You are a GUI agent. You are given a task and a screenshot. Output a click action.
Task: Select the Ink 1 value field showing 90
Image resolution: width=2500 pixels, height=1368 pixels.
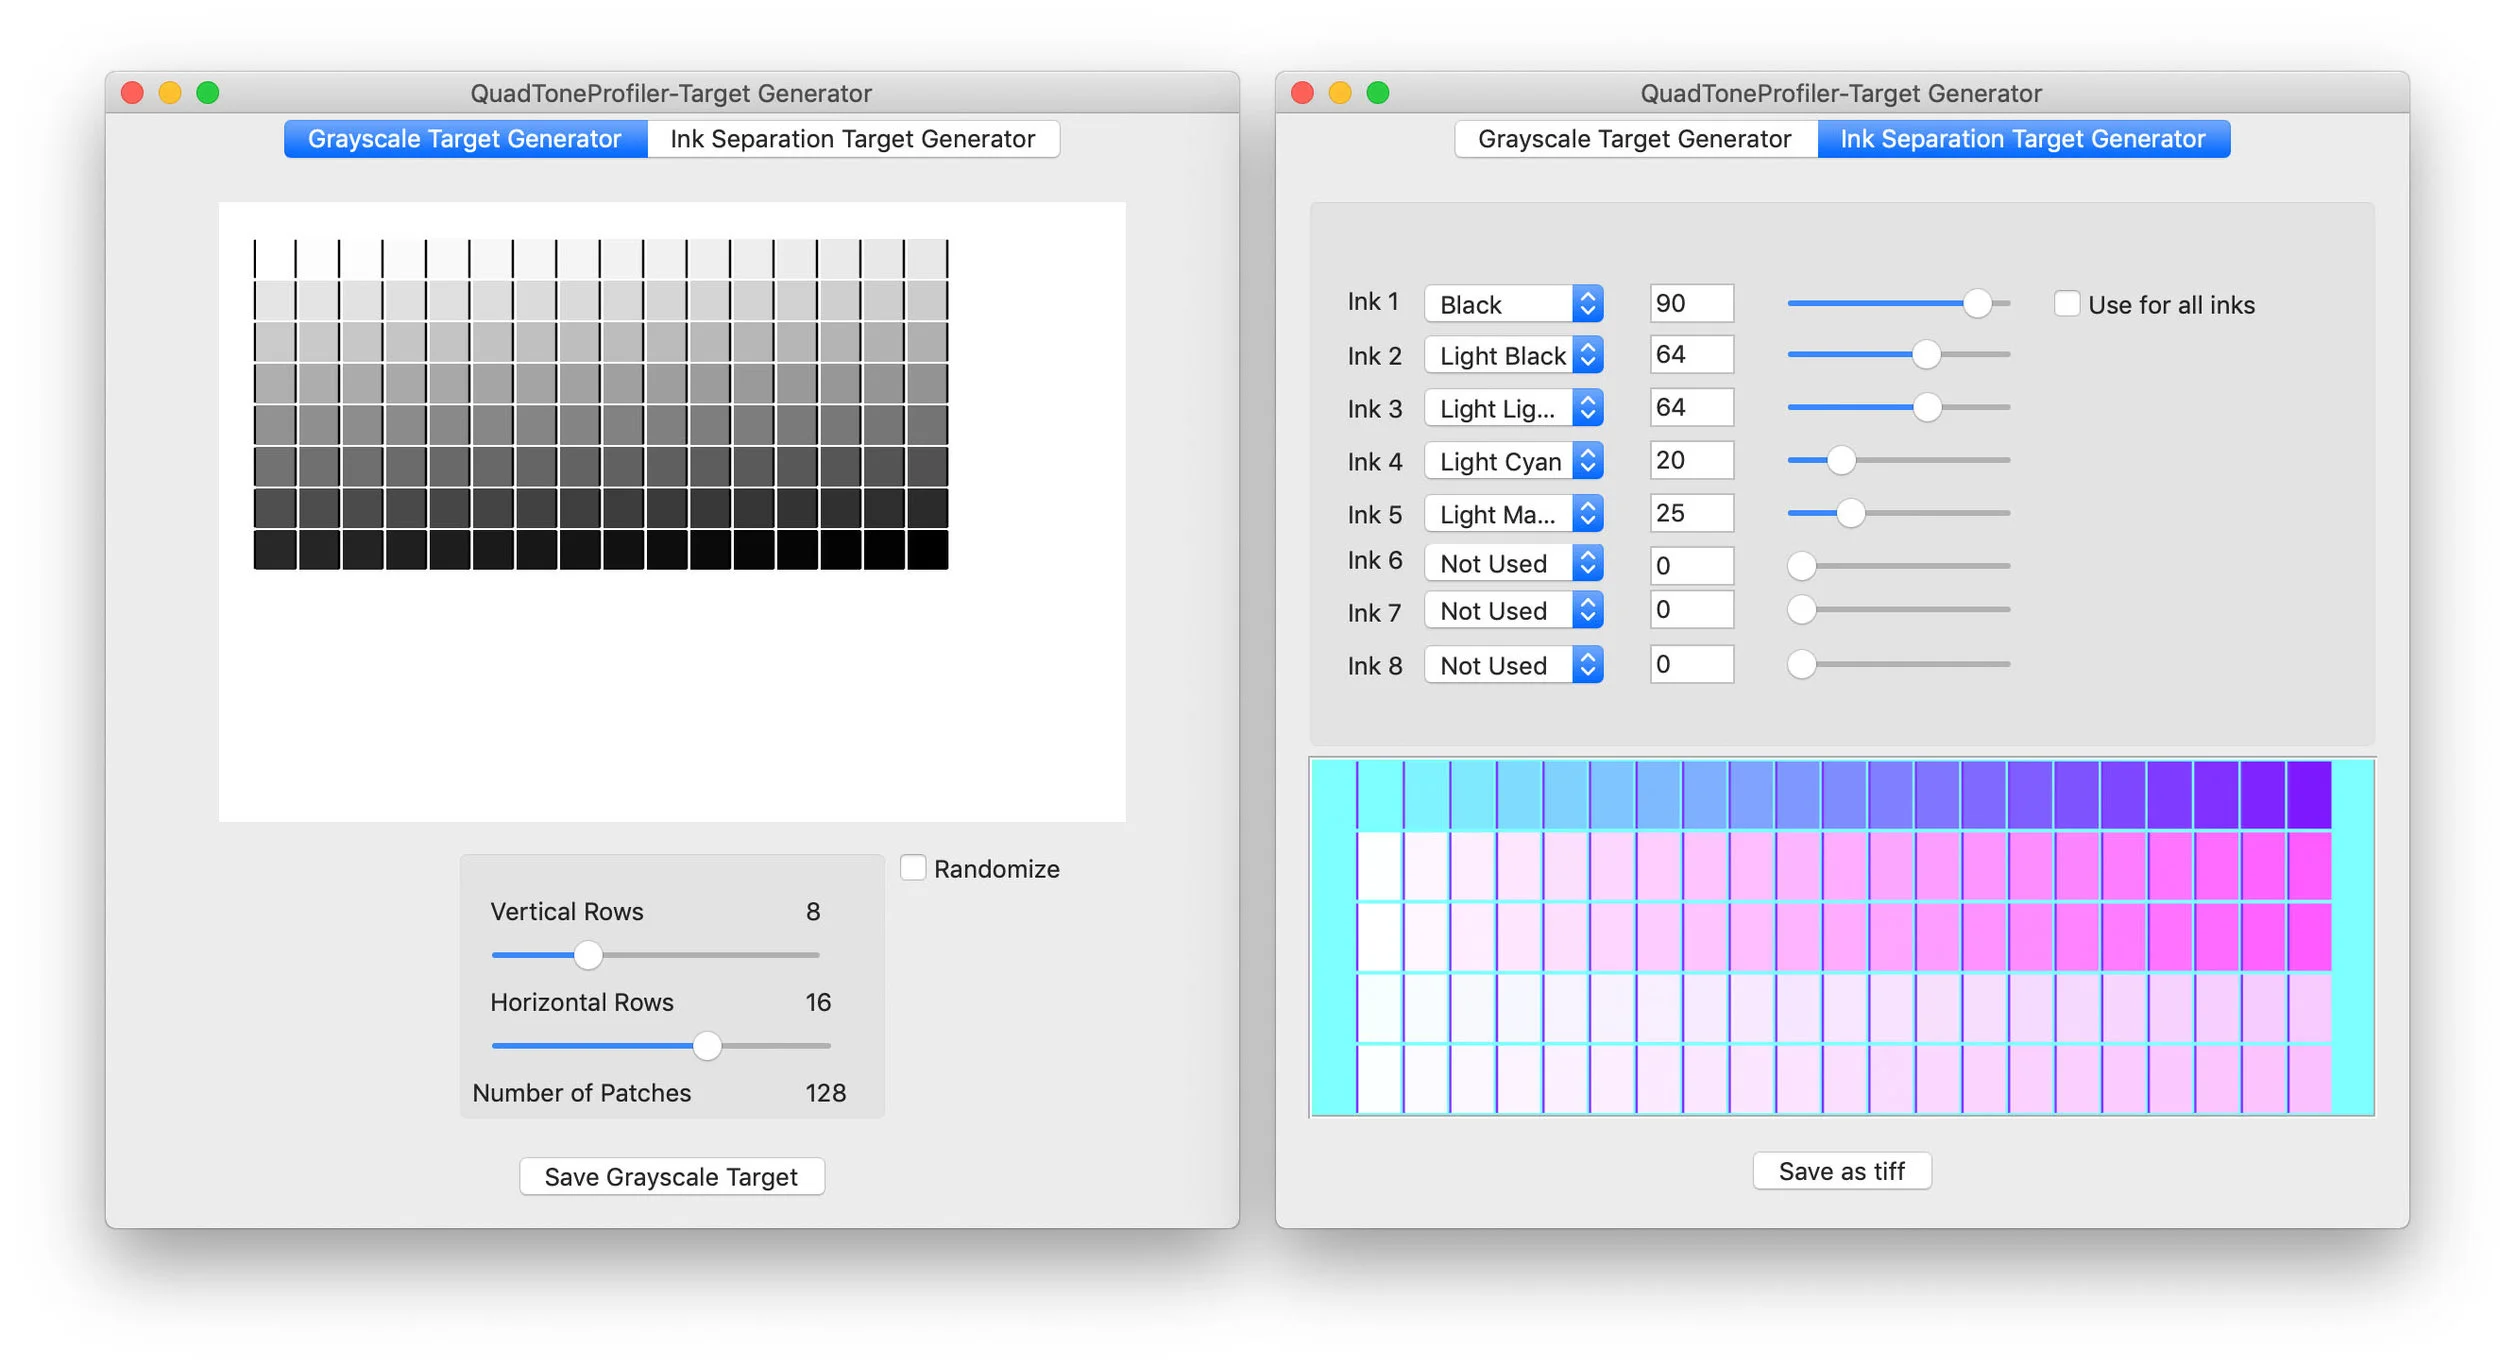pos(1690,303)
